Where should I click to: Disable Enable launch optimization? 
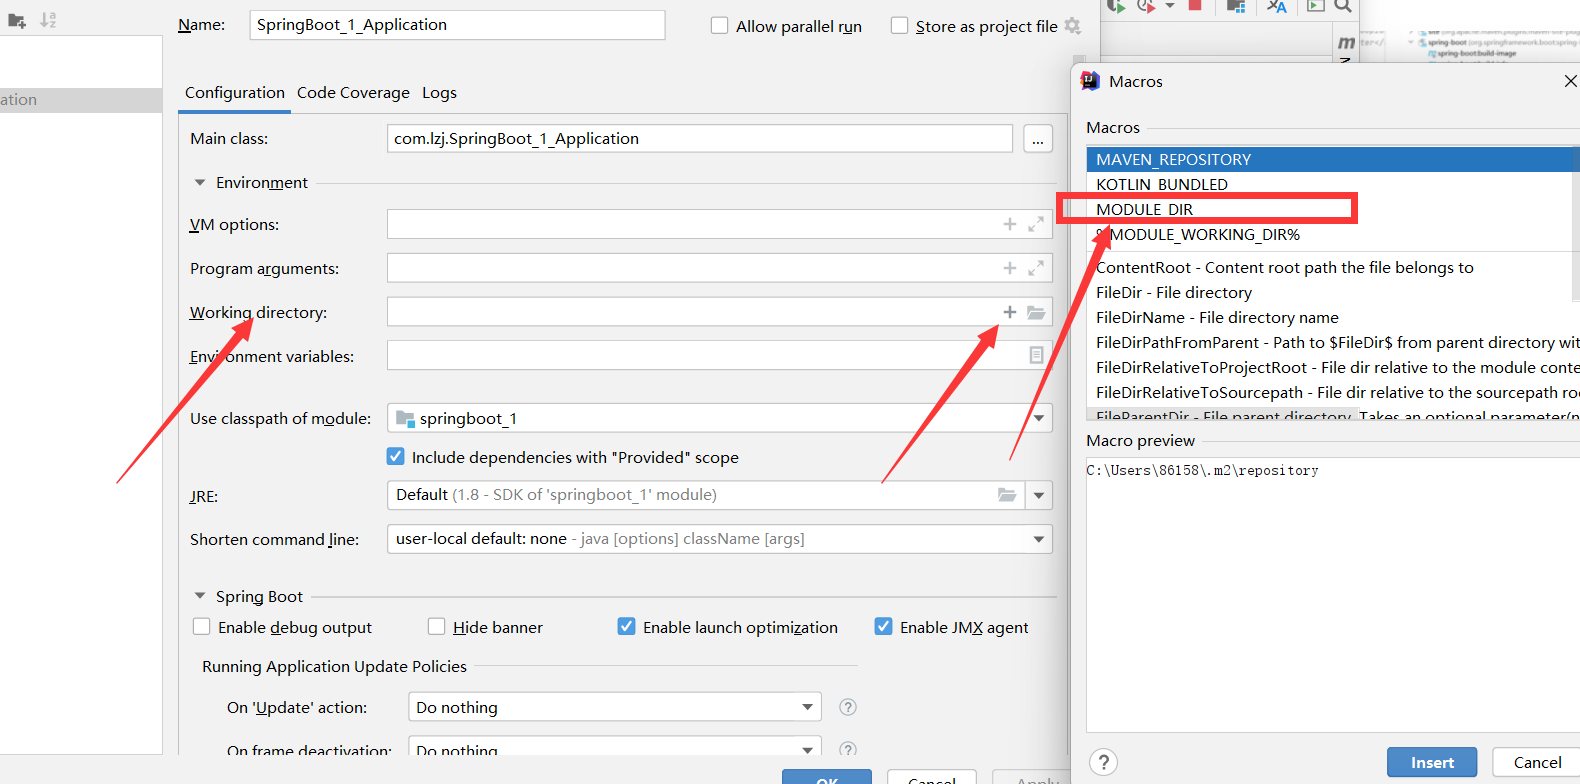point(626,627)
